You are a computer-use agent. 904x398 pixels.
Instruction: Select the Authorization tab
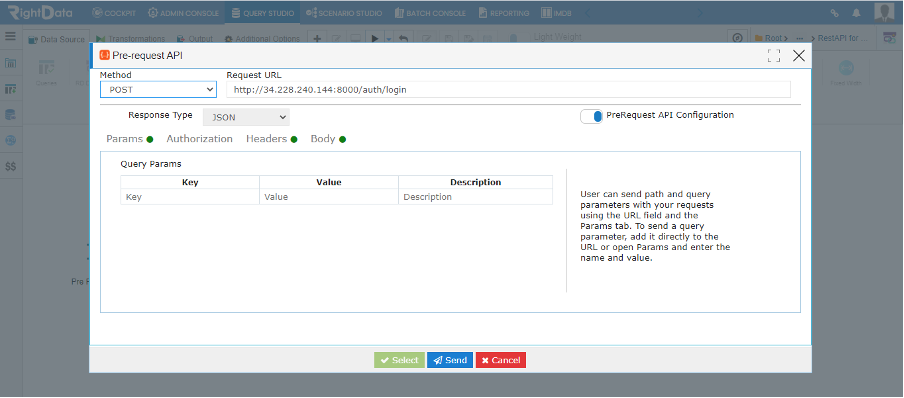[199, 139]
